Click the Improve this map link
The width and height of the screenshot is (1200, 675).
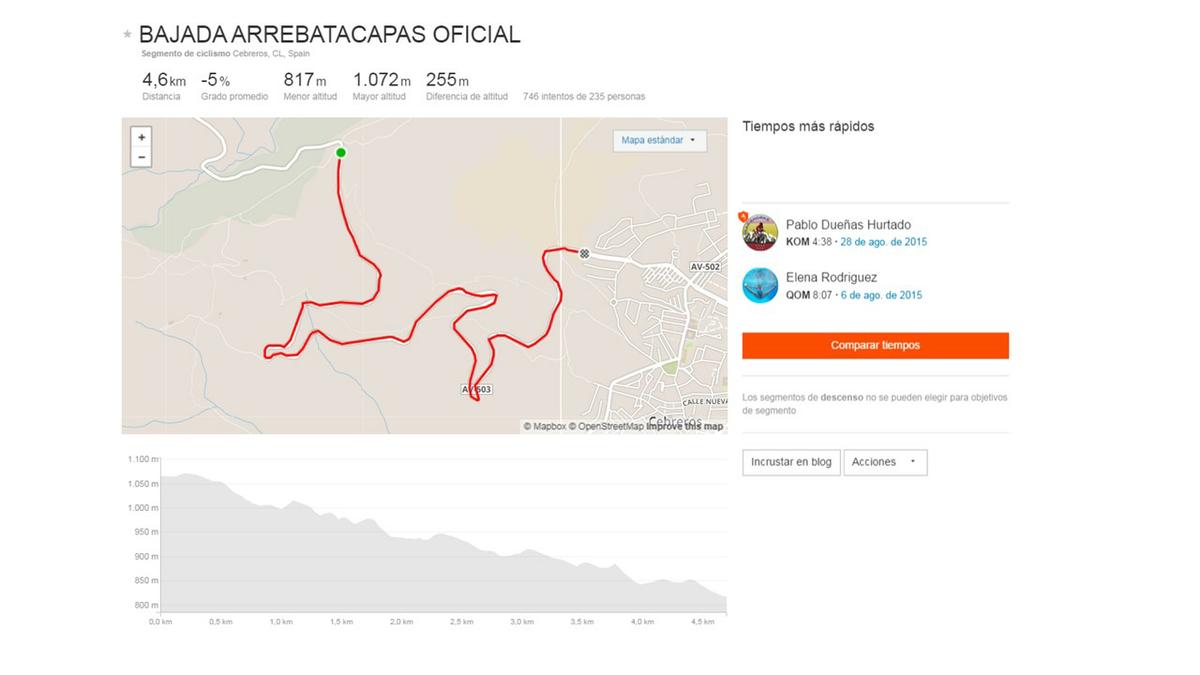[685, 426]
